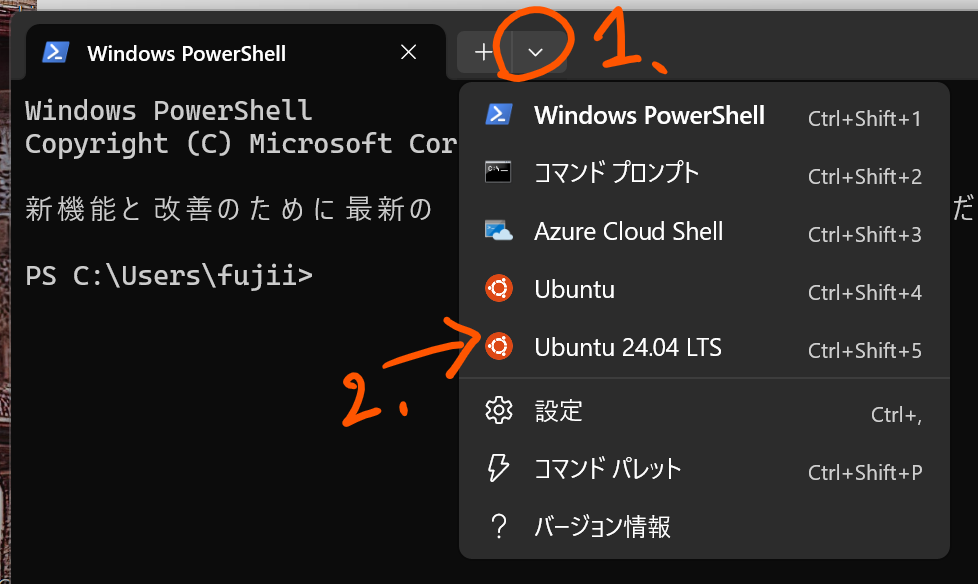Click the Azure Cloud Shell icon

498,232
